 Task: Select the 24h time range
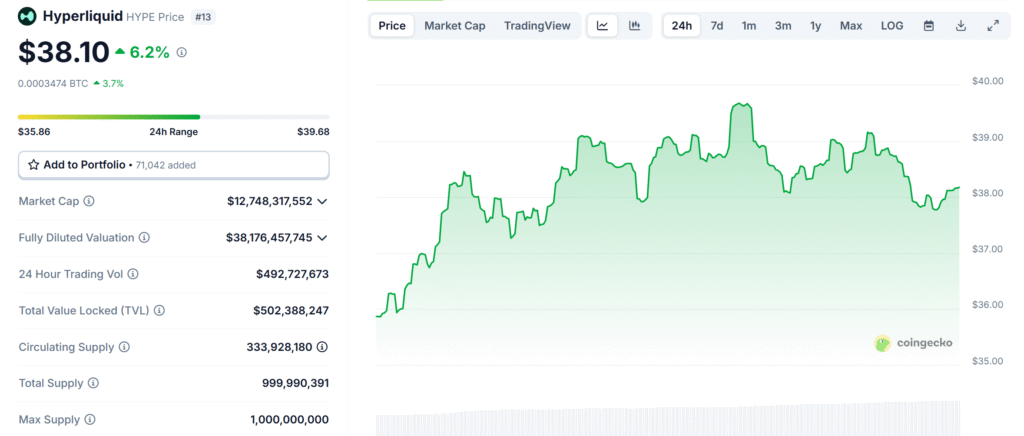pyautogui.click(x=682, y=26)
